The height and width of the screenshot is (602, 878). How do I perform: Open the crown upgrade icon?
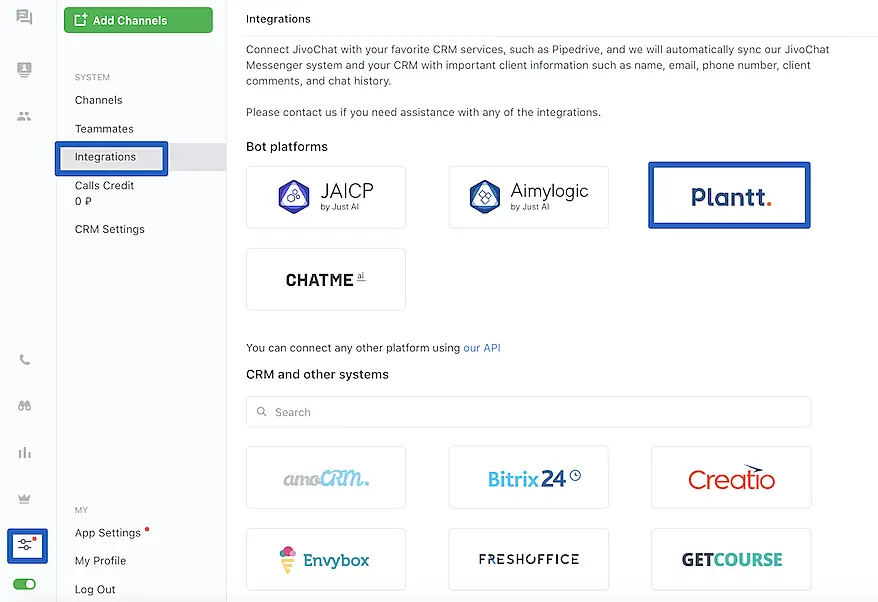tap(25, 498)
